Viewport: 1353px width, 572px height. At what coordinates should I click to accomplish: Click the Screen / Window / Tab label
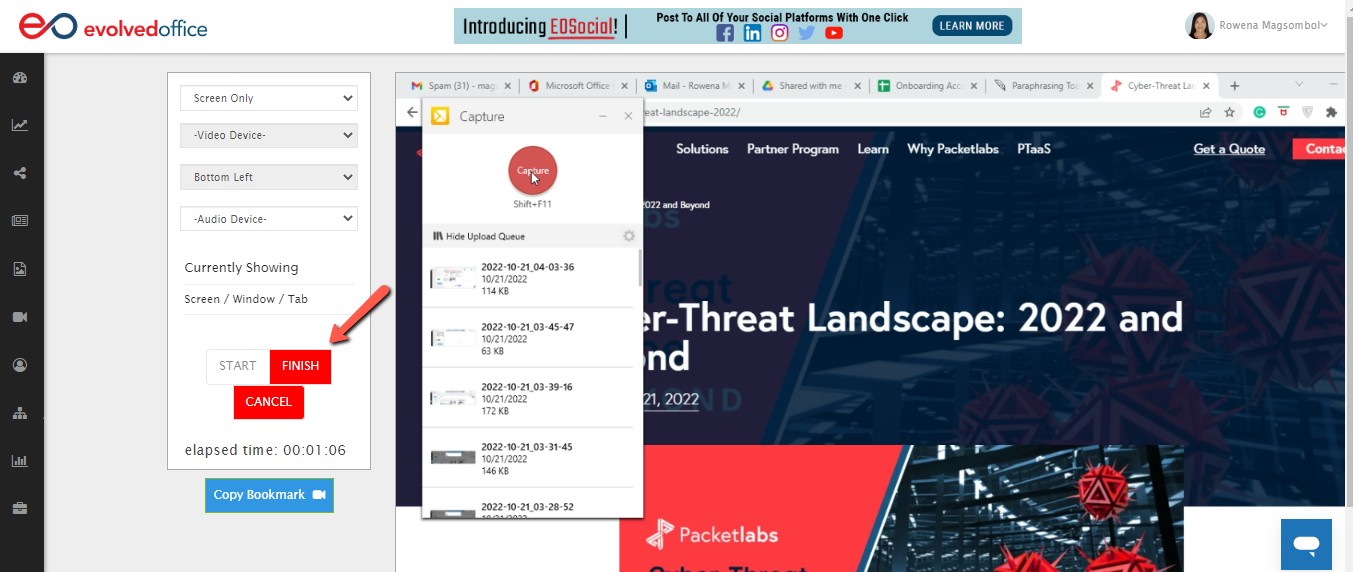coord(246,299)
